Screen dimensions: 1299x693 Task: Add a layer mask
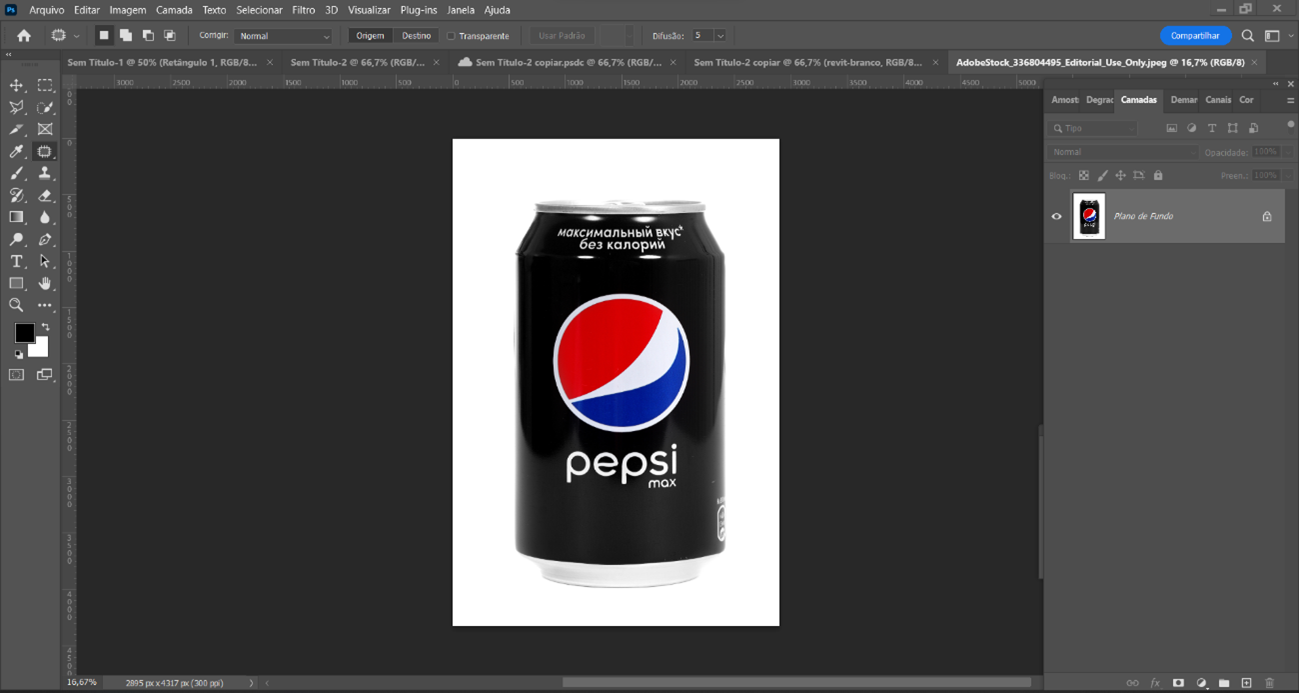(x=1178, y=683)
